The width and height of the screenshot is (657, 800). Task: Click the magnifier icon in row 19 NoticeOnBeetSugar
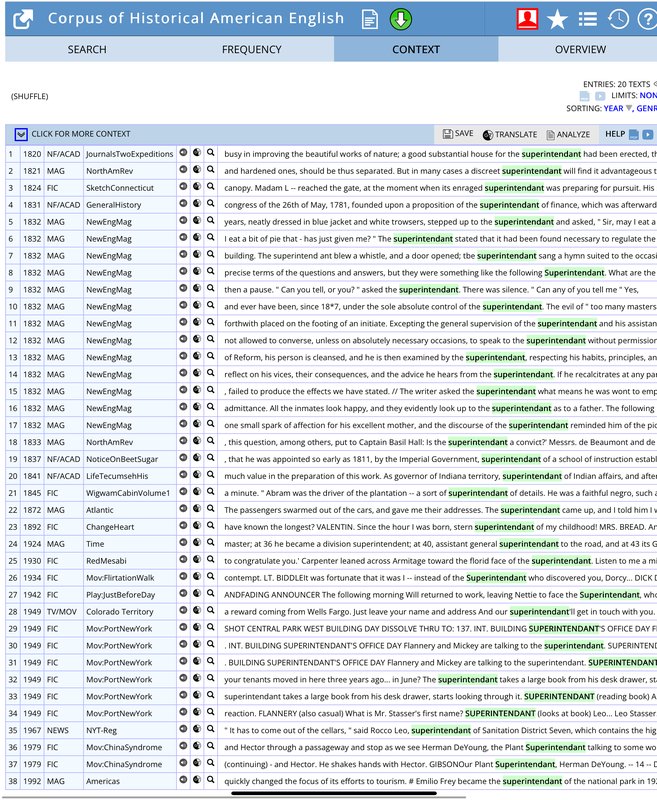210,458
